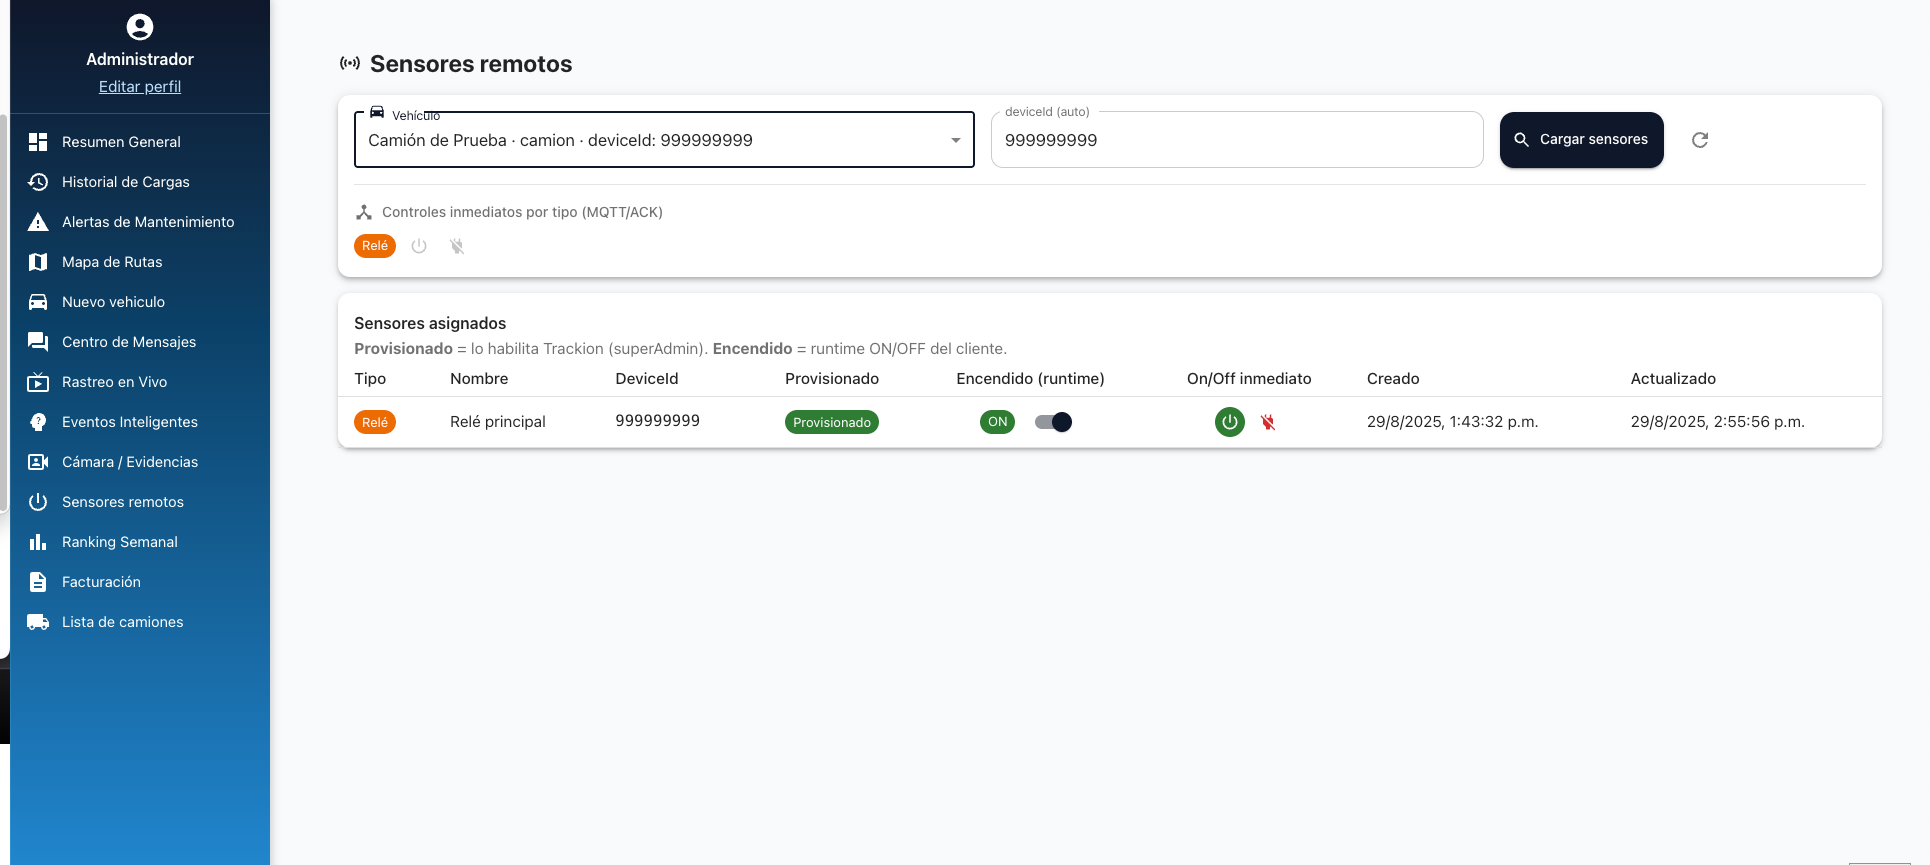Click the red power-off icon in Relé row
The width and height of the screenshot is (1930, 865).
coord(1268,422)
